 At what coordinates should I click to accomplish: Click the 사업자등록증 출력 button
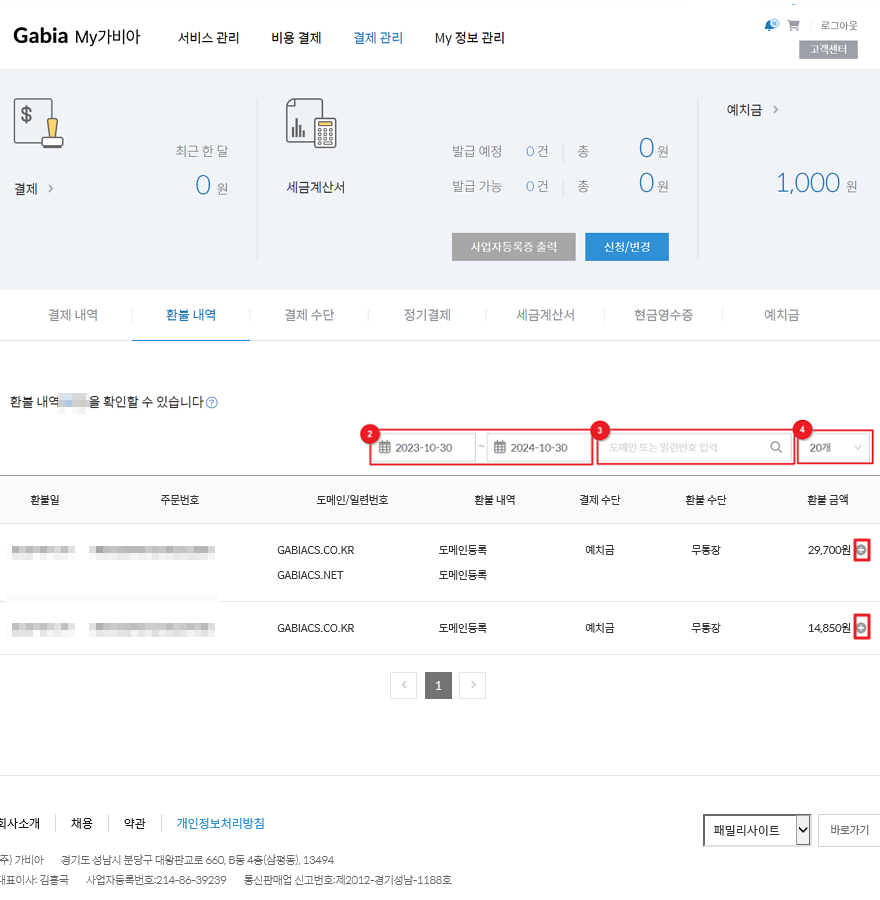[x=514, y=247]
